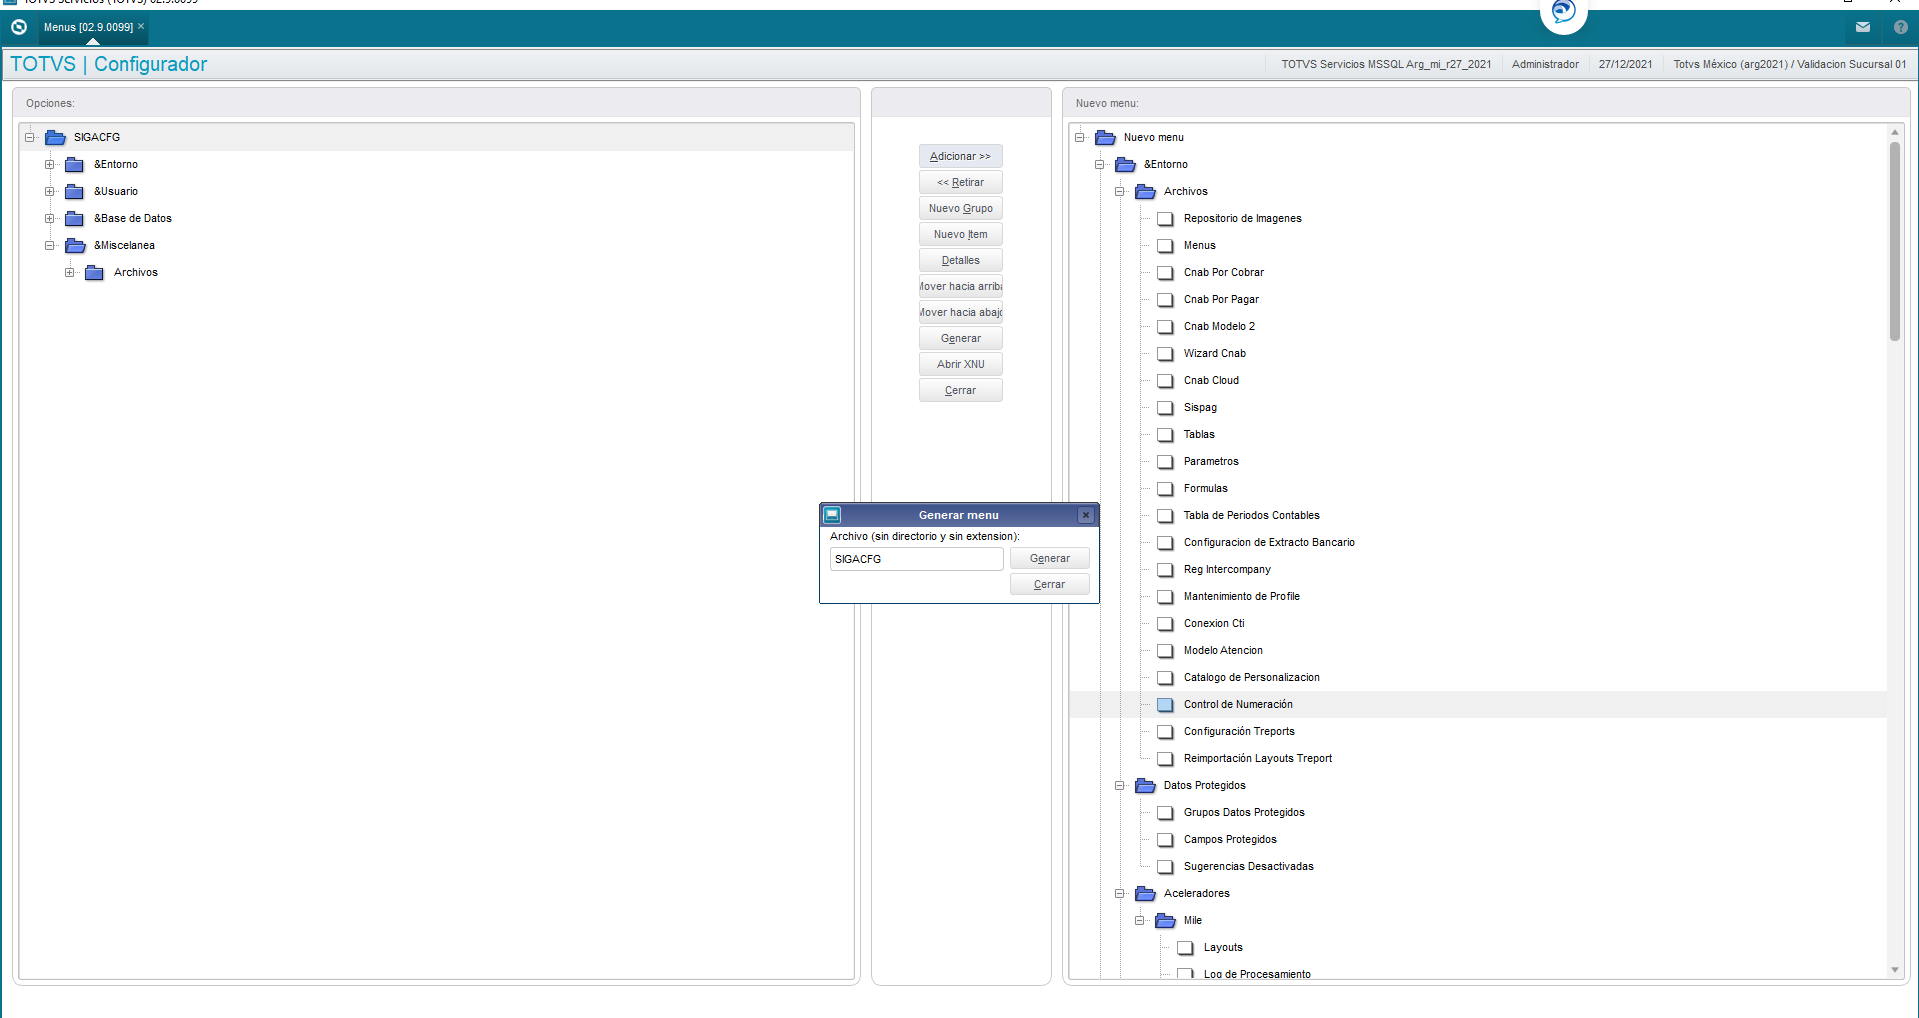The height and width of the screenshot is (1018, 1919).
Task: Click the scroll up arrow in Nuevo menu
Action: (1894, 132)
